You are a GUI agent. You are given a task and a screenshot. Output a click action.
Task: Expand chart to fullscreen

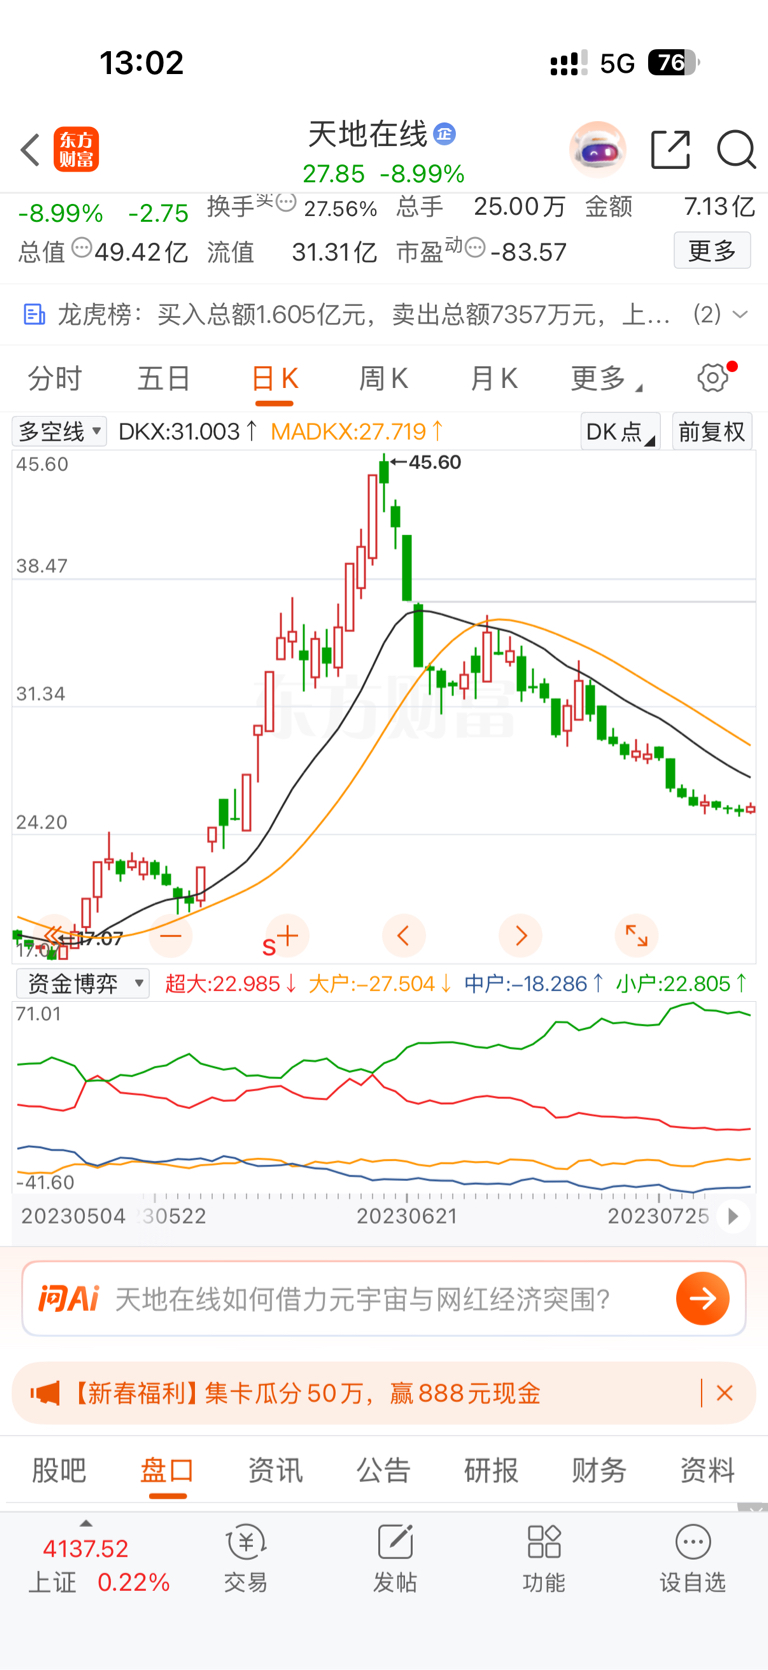[x=636, y=936]
